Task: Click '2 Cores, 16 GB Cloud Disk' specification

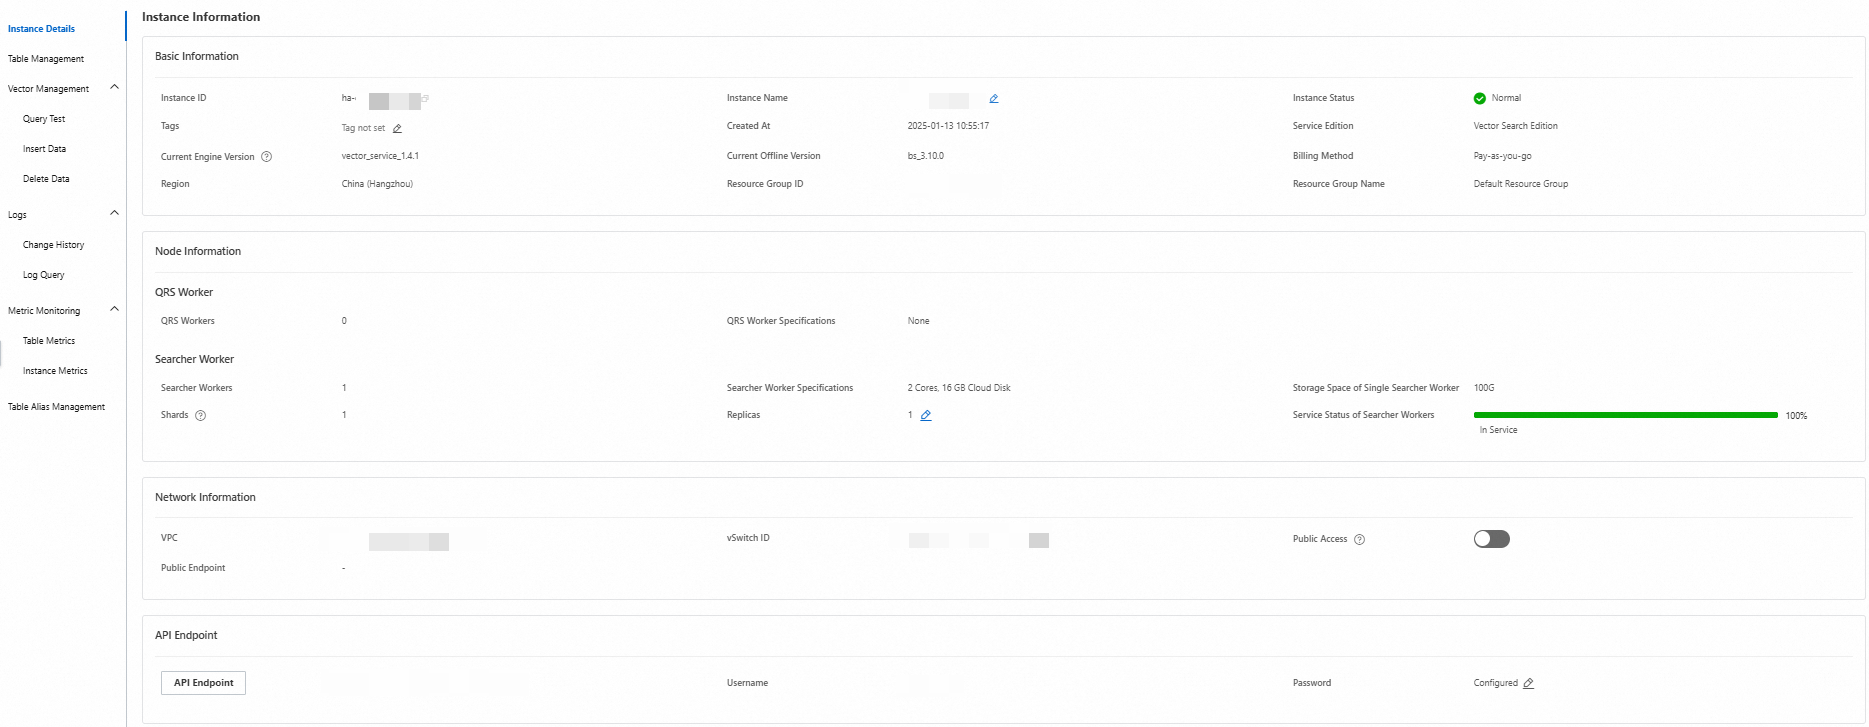Action: [x=959, y=388]
